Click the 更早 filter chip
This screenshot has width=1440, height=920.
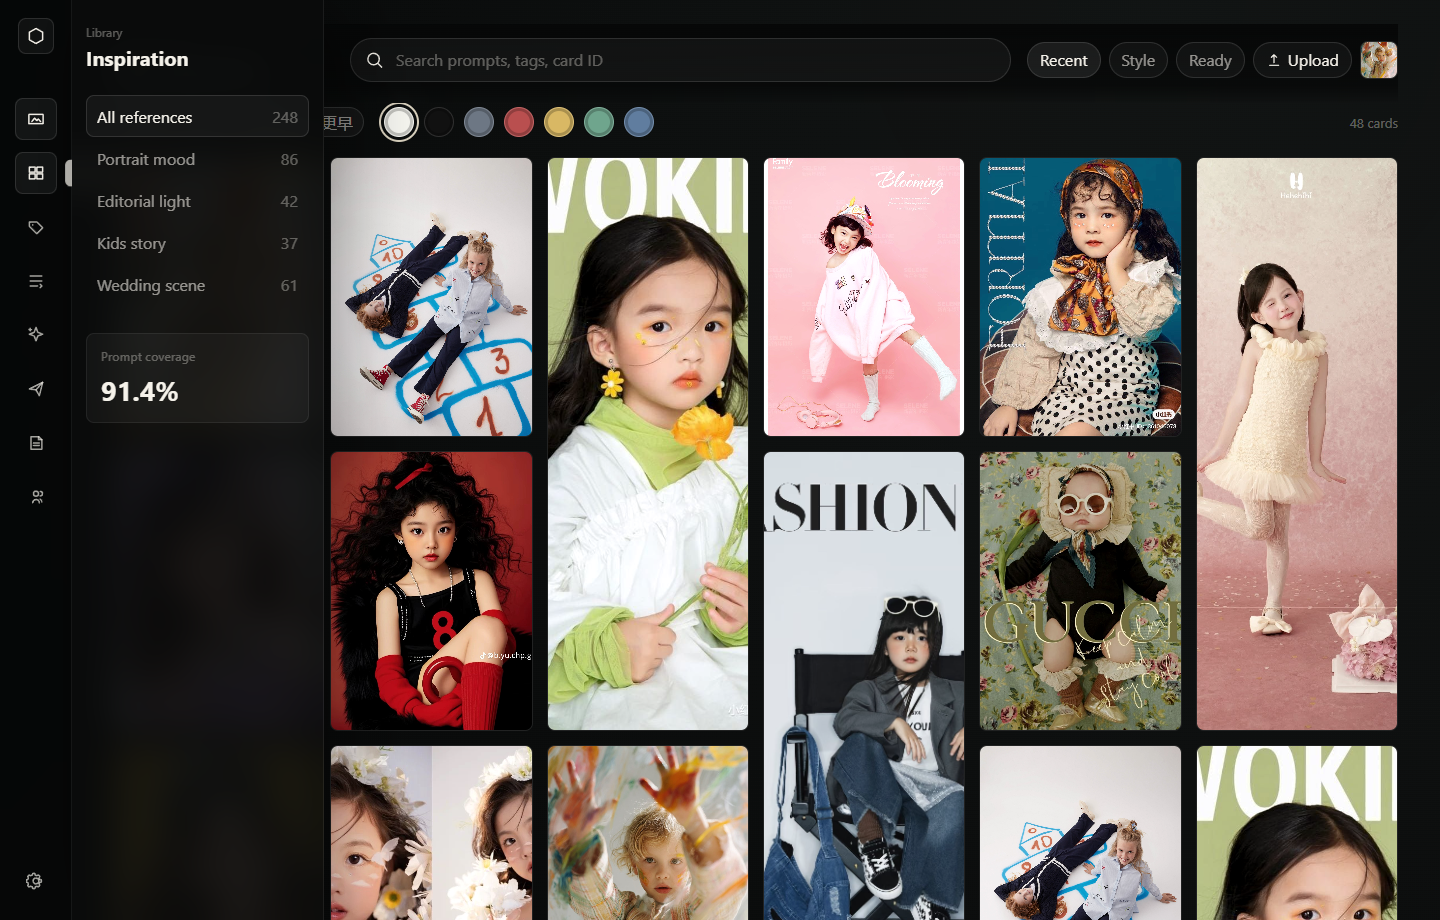342,122
